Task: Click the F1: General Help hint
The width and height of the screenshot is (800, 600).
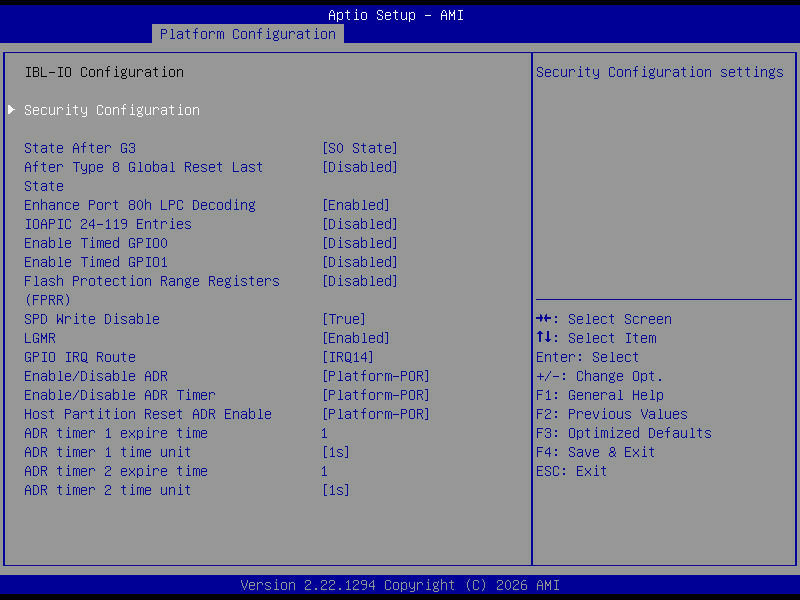Action: pos(599,395)
